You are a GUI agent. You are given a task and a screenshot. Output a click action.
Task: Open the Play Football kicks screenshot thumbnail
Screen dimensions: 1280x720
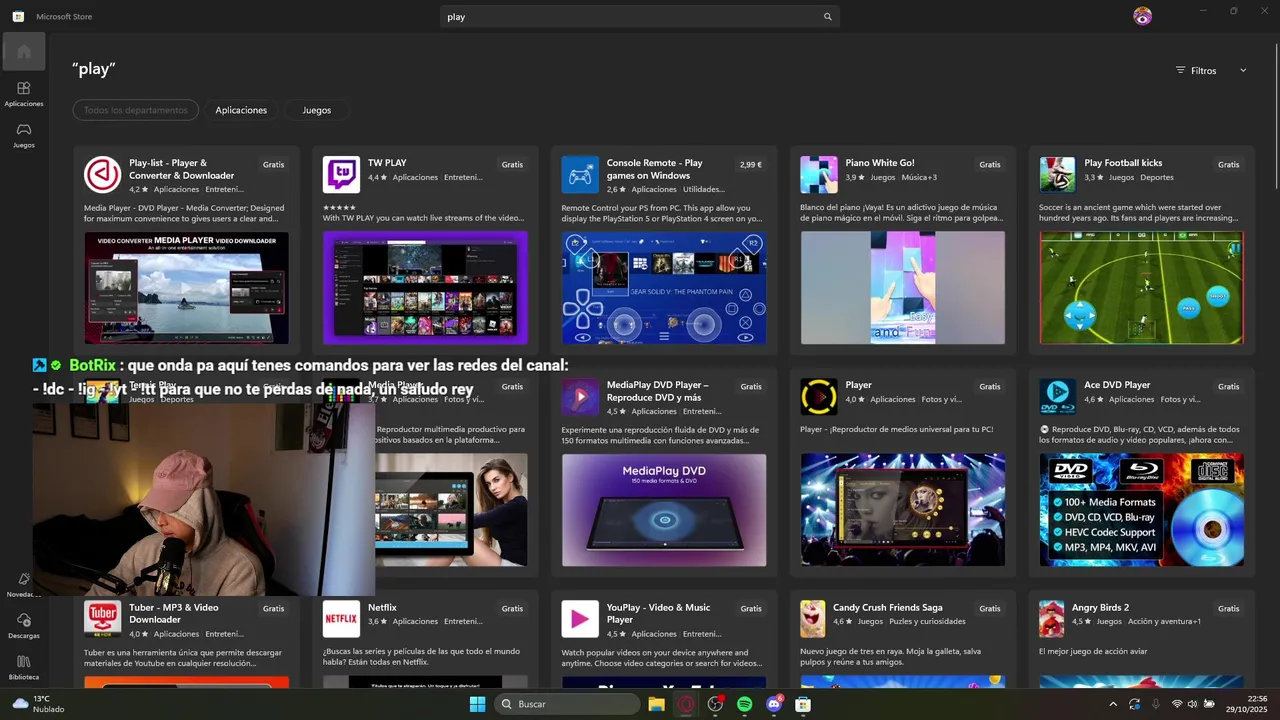click(x=1142, y=288)
